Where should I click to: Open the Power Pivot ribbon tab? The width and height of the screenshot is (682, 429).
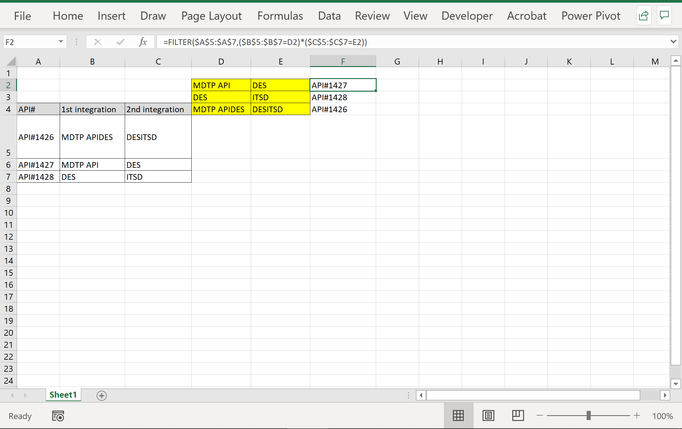coord(591,16)
